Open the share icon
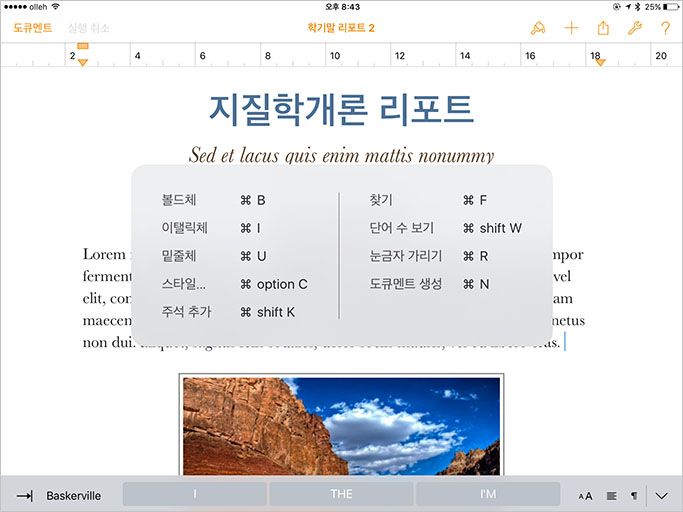Screen dimensions: 683x512 tap(603, 28)
